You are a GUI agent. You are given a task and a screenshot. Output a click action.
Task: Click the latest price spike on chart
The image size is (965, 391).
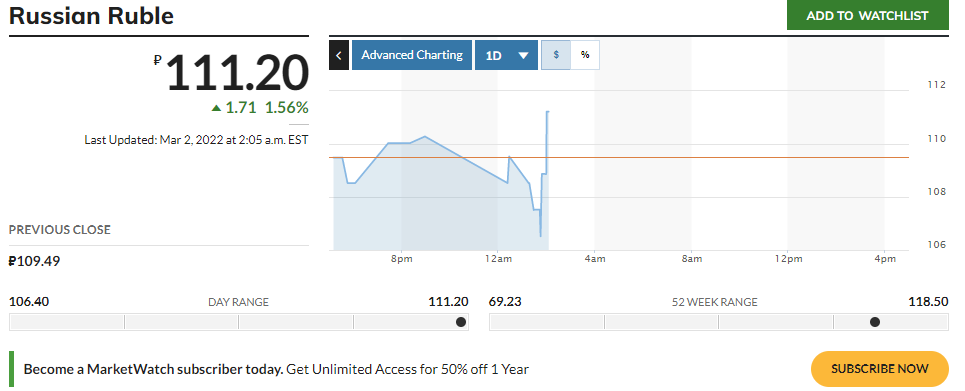pyautogui.click(x=547, y=113)
